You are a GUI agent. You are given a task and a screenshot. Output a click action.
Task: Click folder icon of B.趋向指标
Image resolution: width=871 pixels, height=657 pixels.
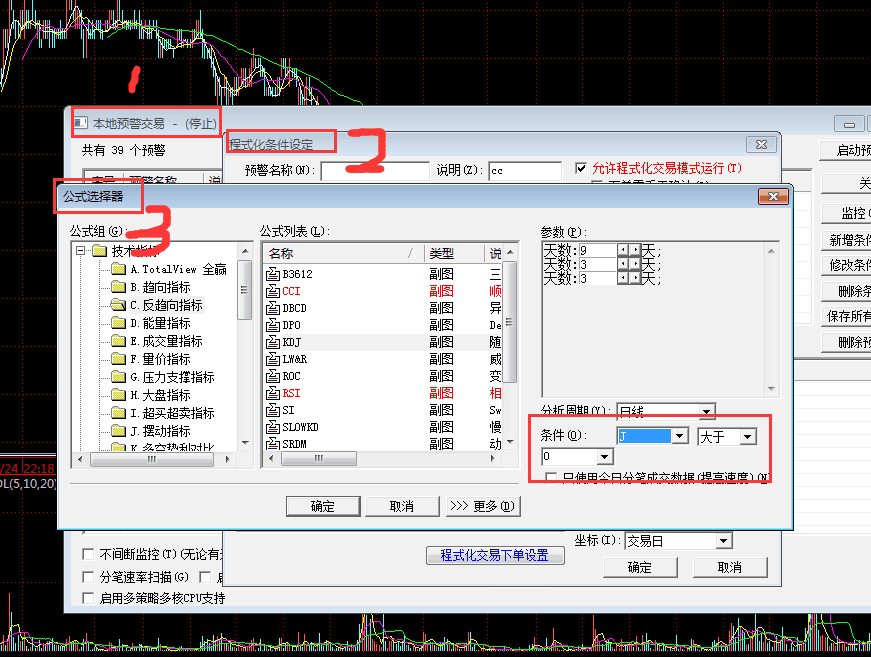point(118,287)
